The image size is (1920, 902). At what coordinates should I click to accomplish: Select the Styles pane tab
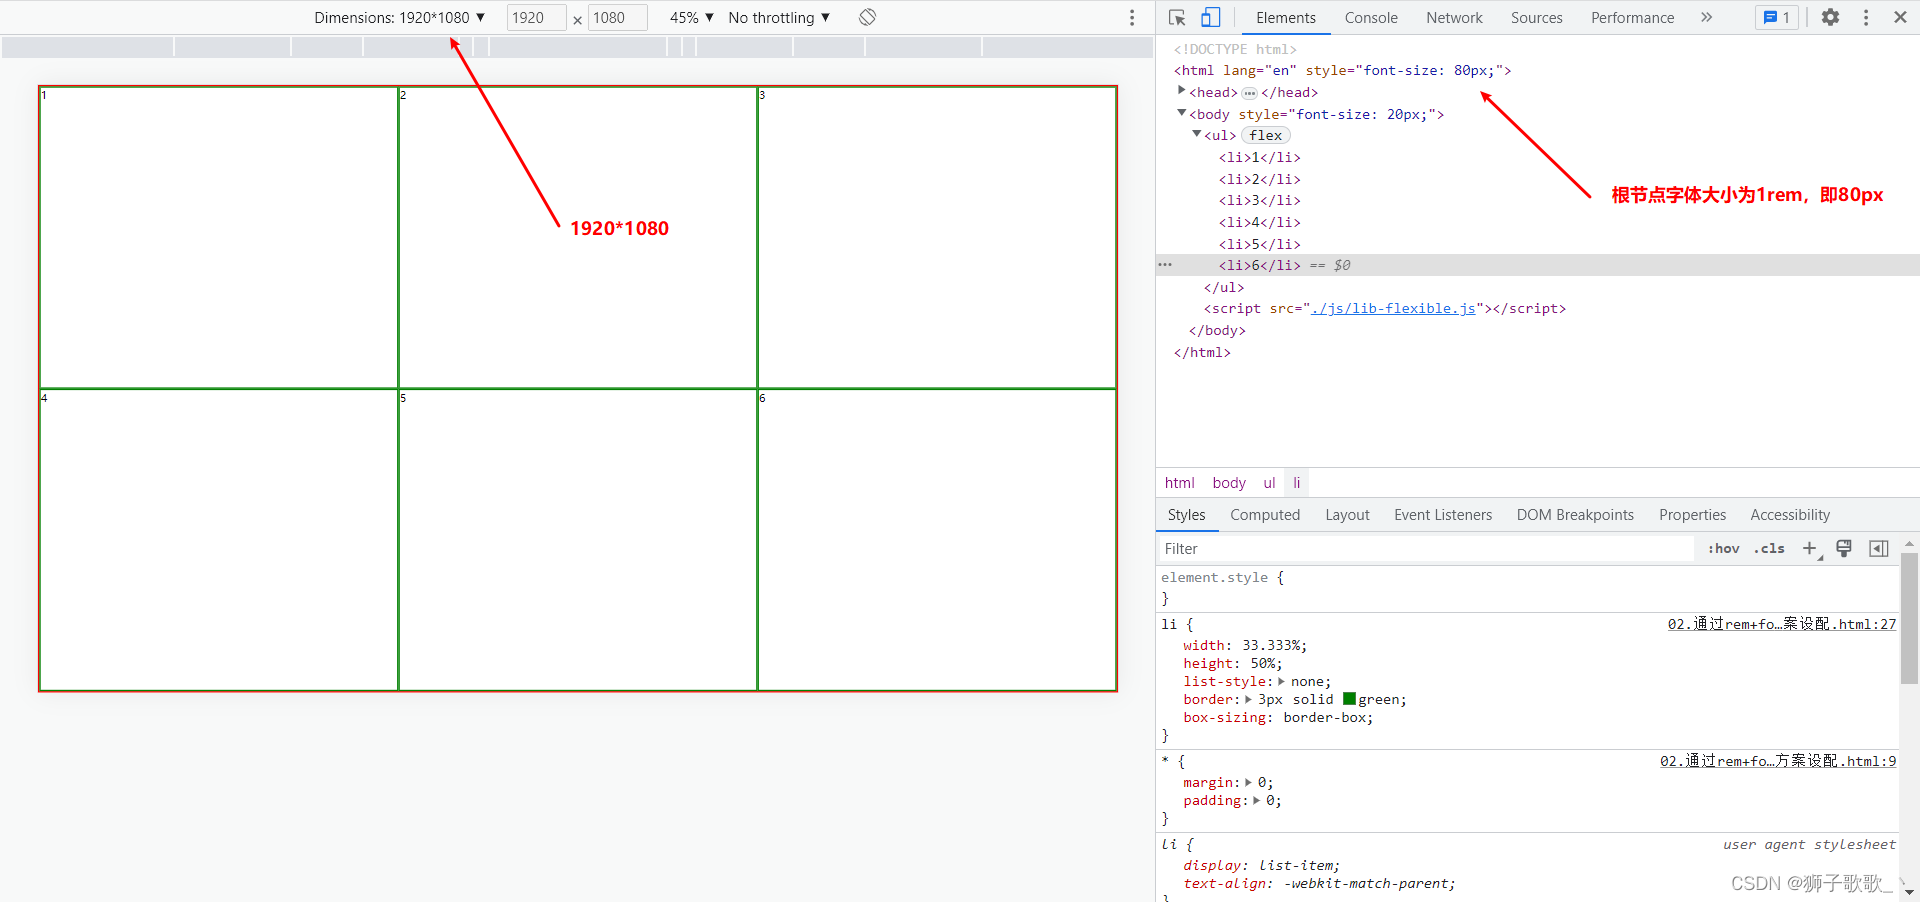click(x=1186, y=515)
